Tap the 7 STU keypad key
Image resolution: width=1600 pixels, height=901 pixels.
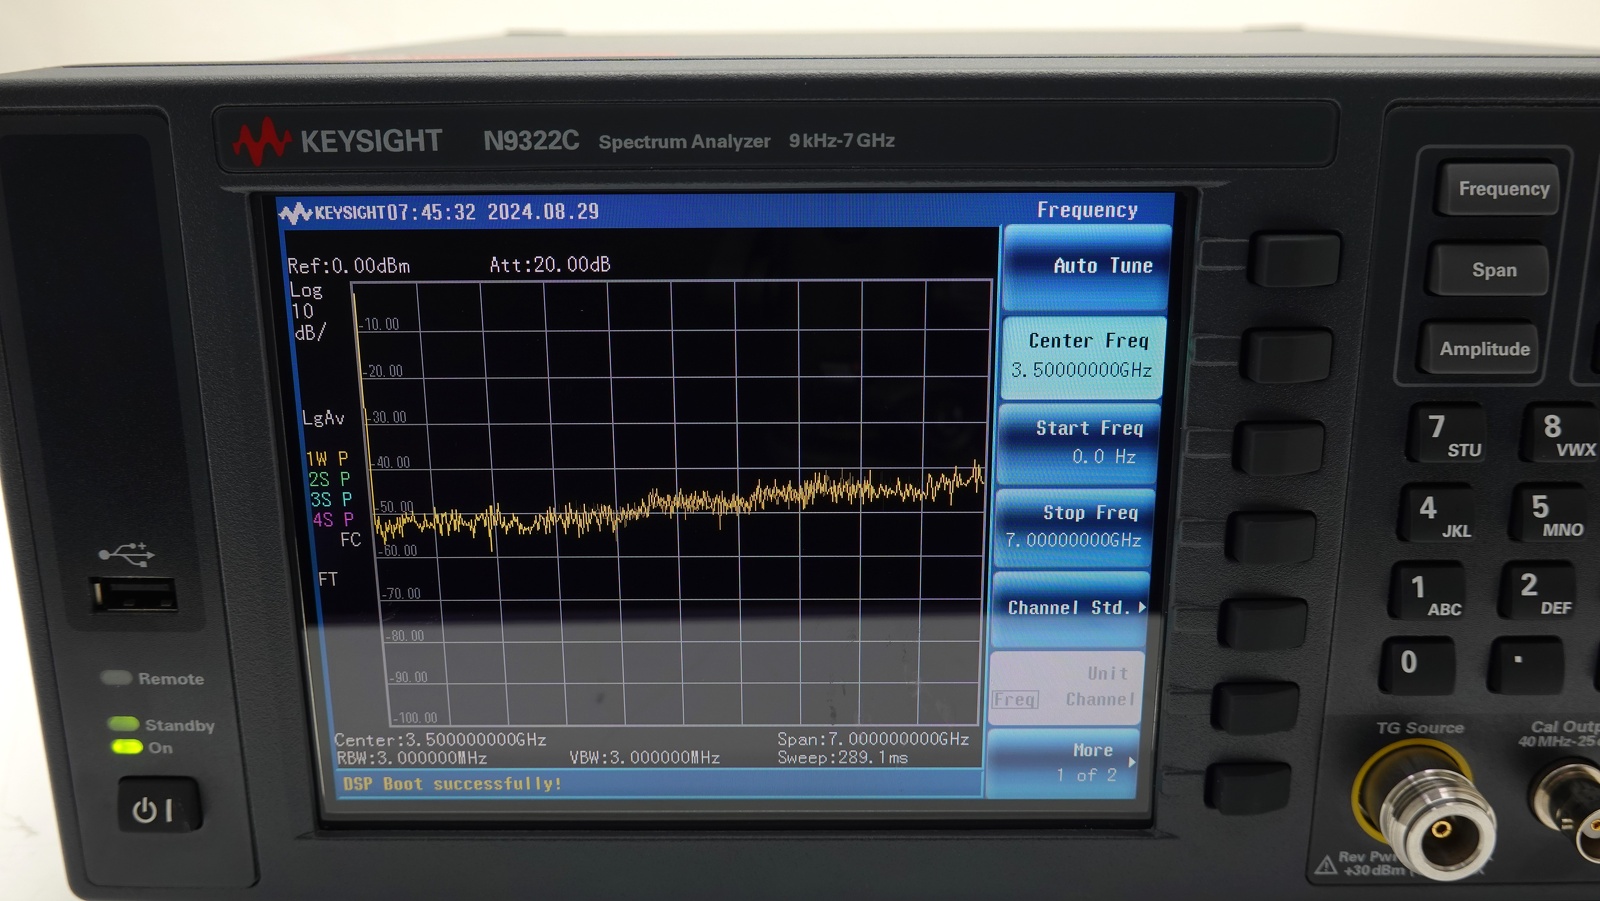pyautogui.click(x=1448, y=433)
